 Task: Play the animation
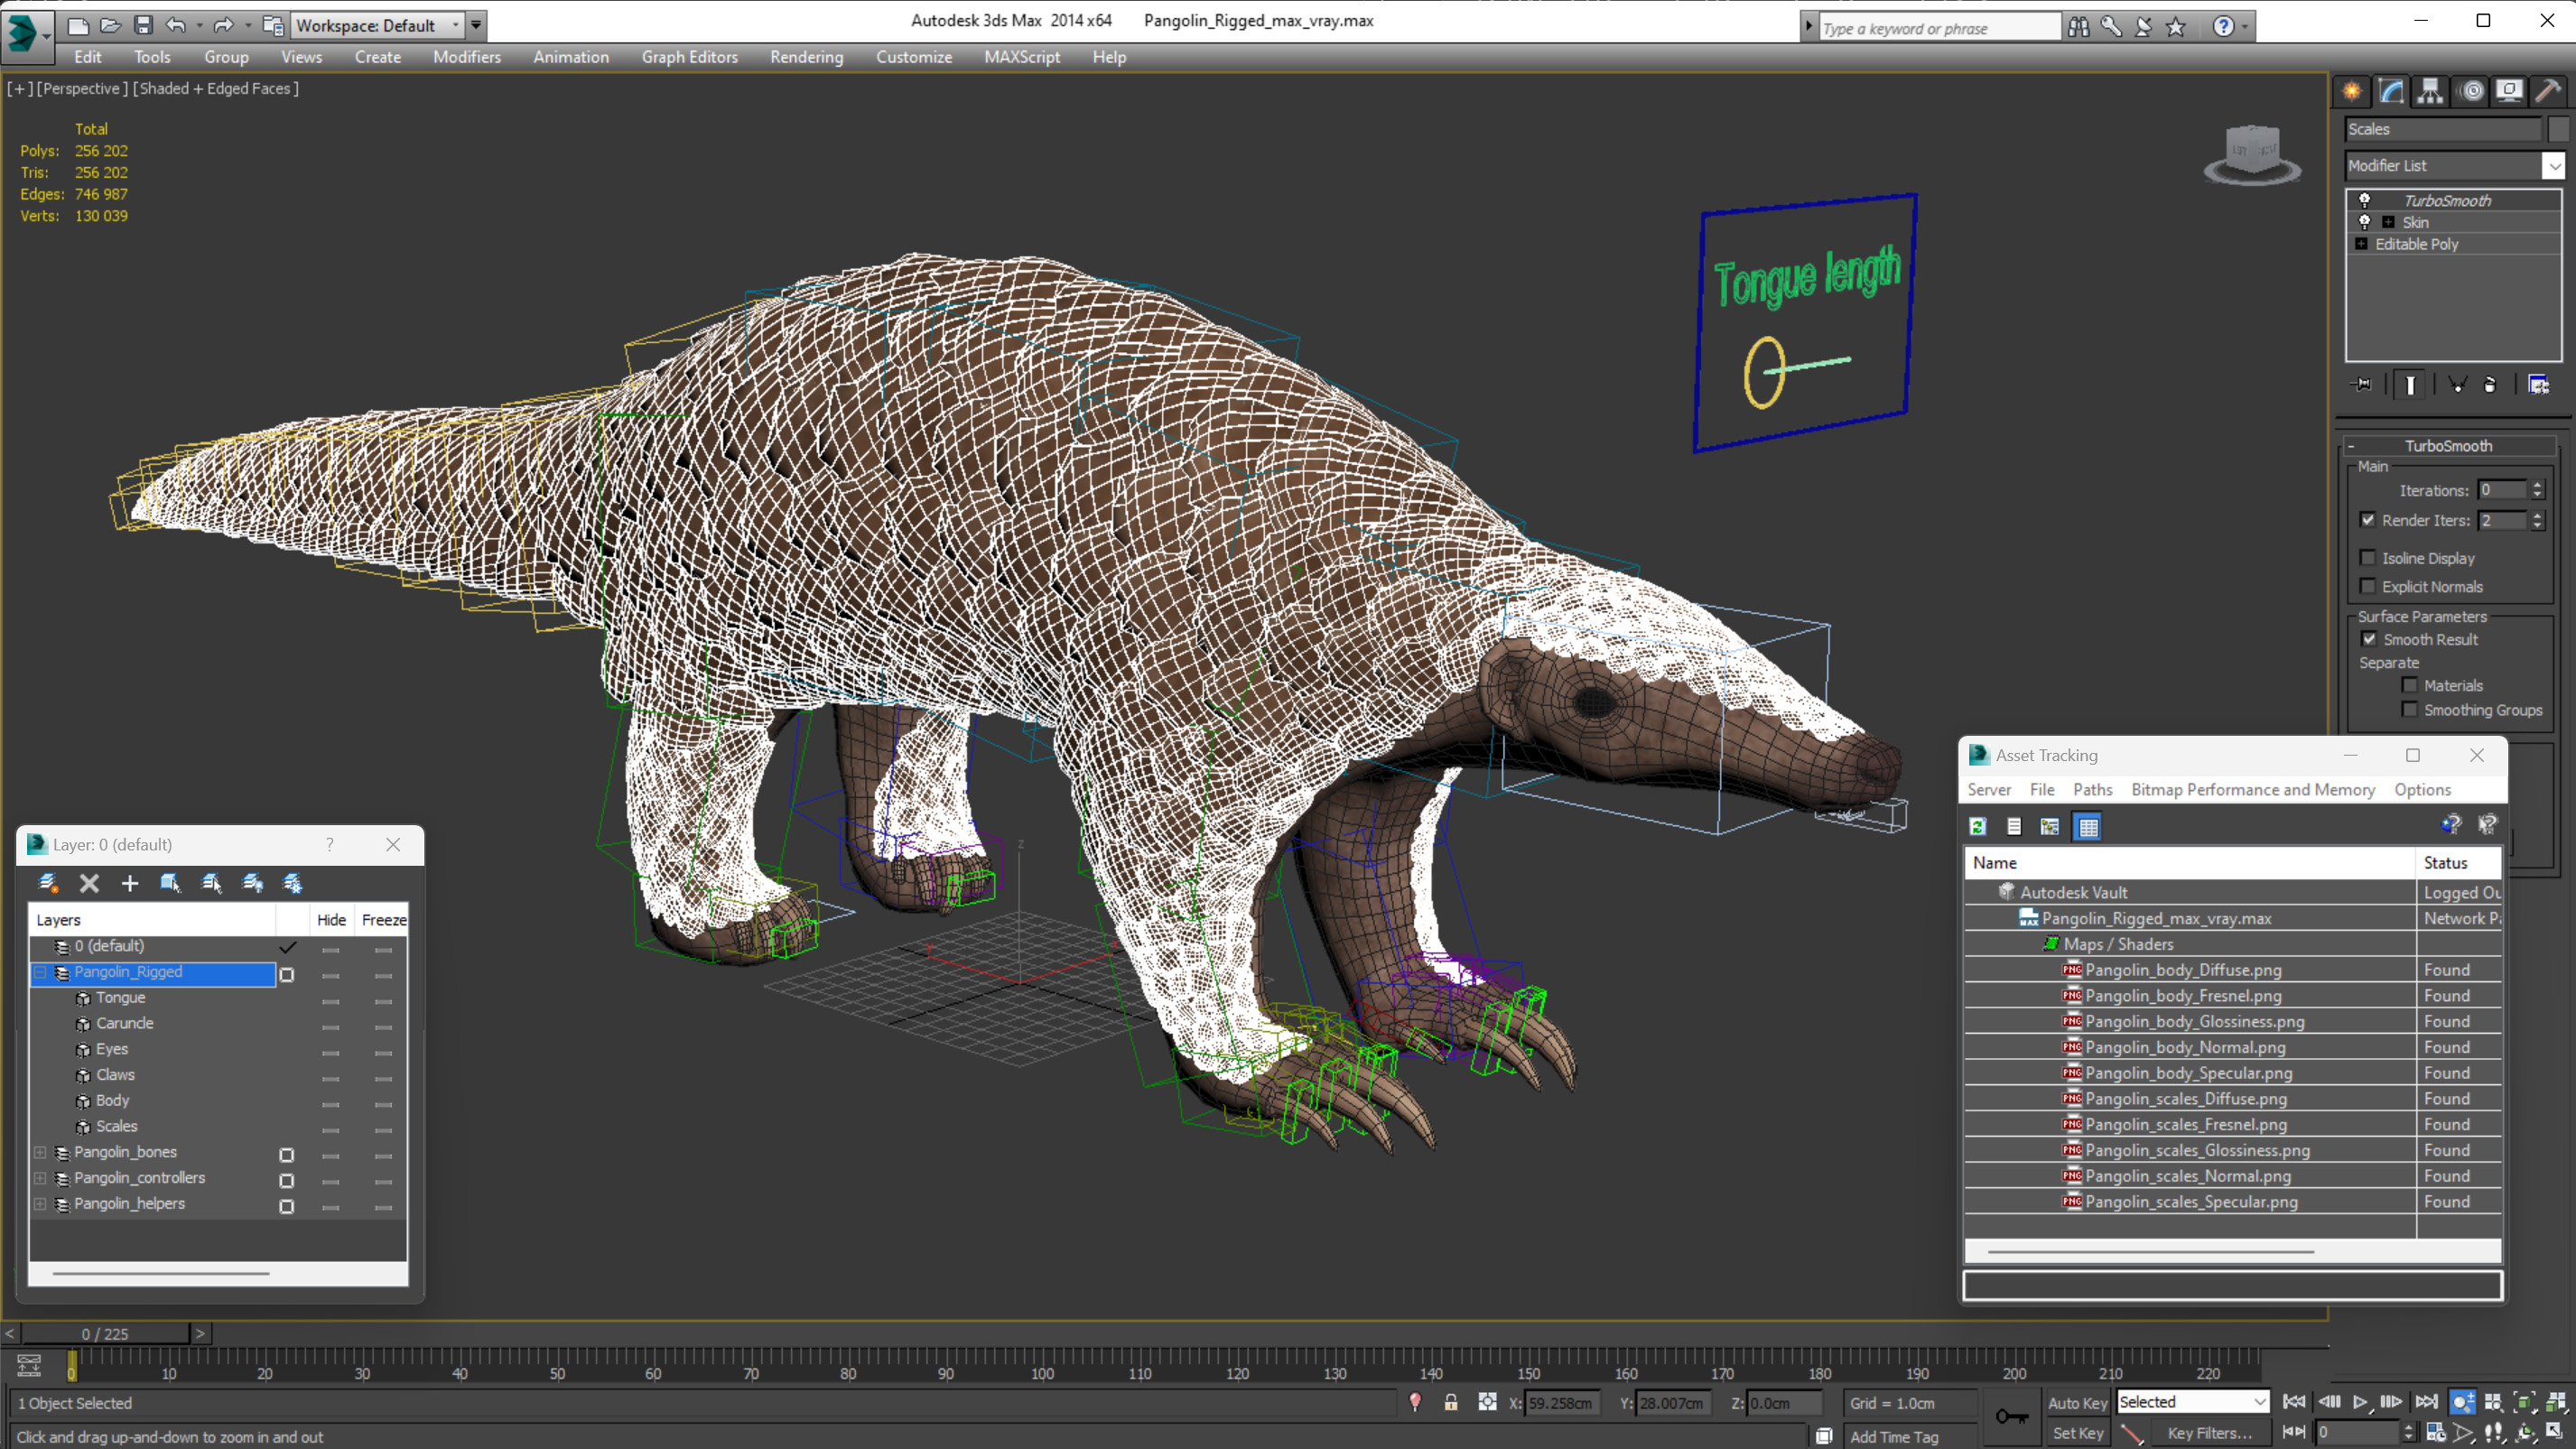(2361, 1402)
